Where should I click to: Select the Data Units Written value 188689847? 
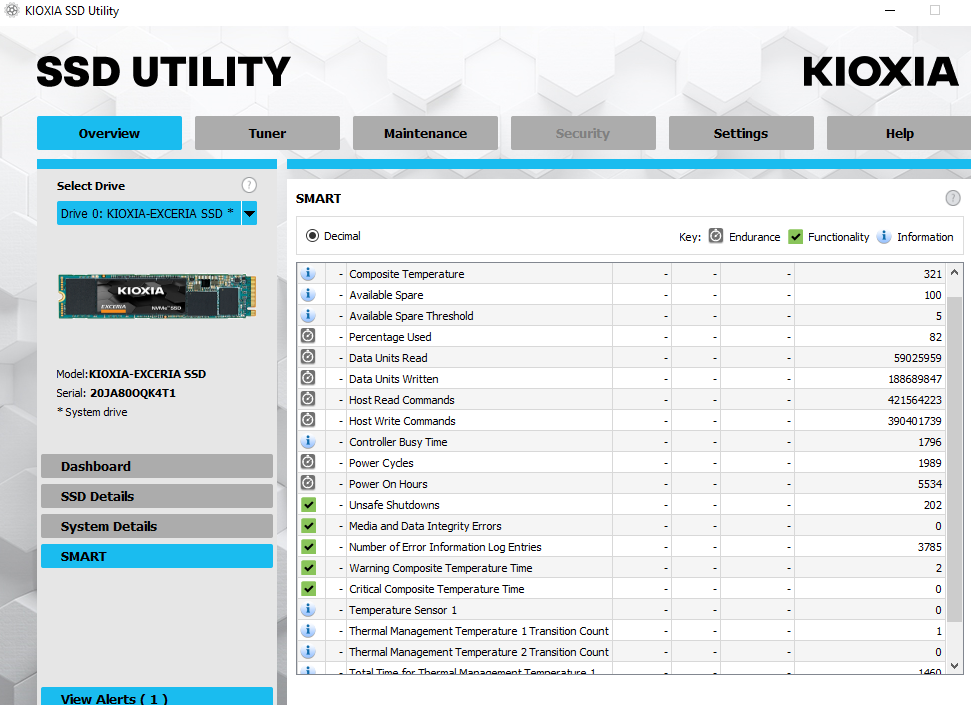tap(914, 379)
